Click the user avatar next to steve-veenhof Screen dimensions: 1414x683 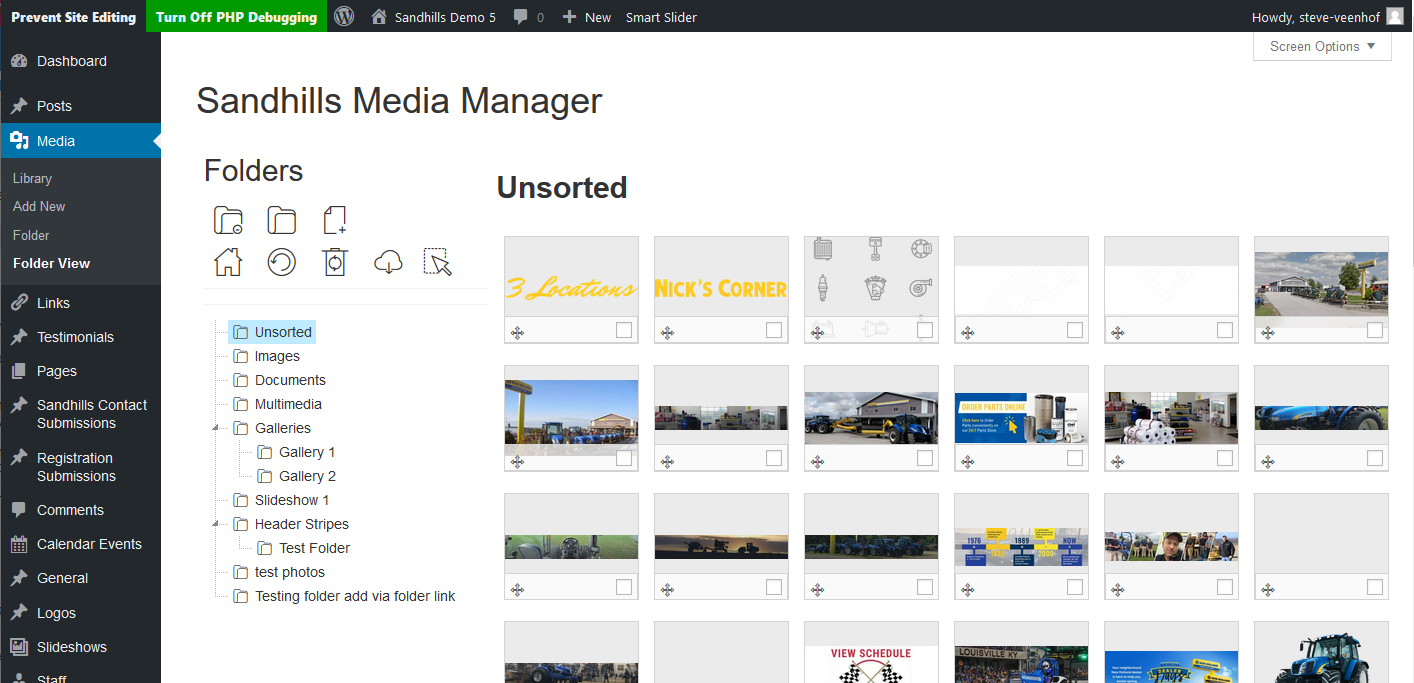[1395, 16]
